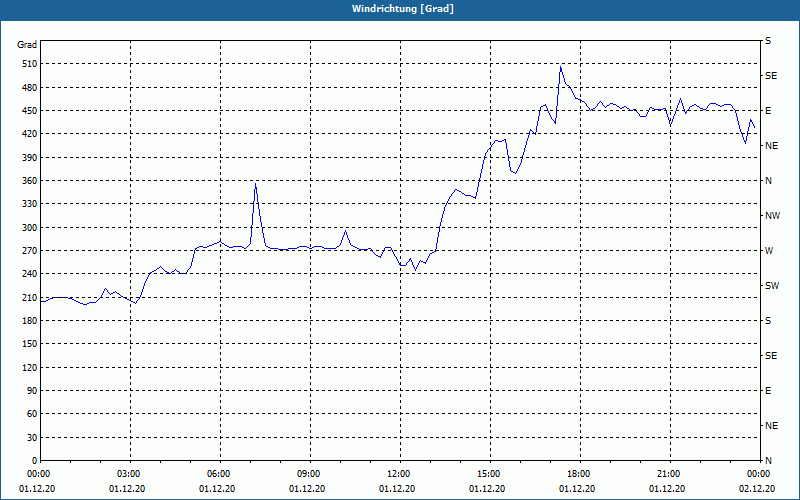Click the 90 y-axis value
This screenshot has height=500, width=800.
click(x=32, y=391)
